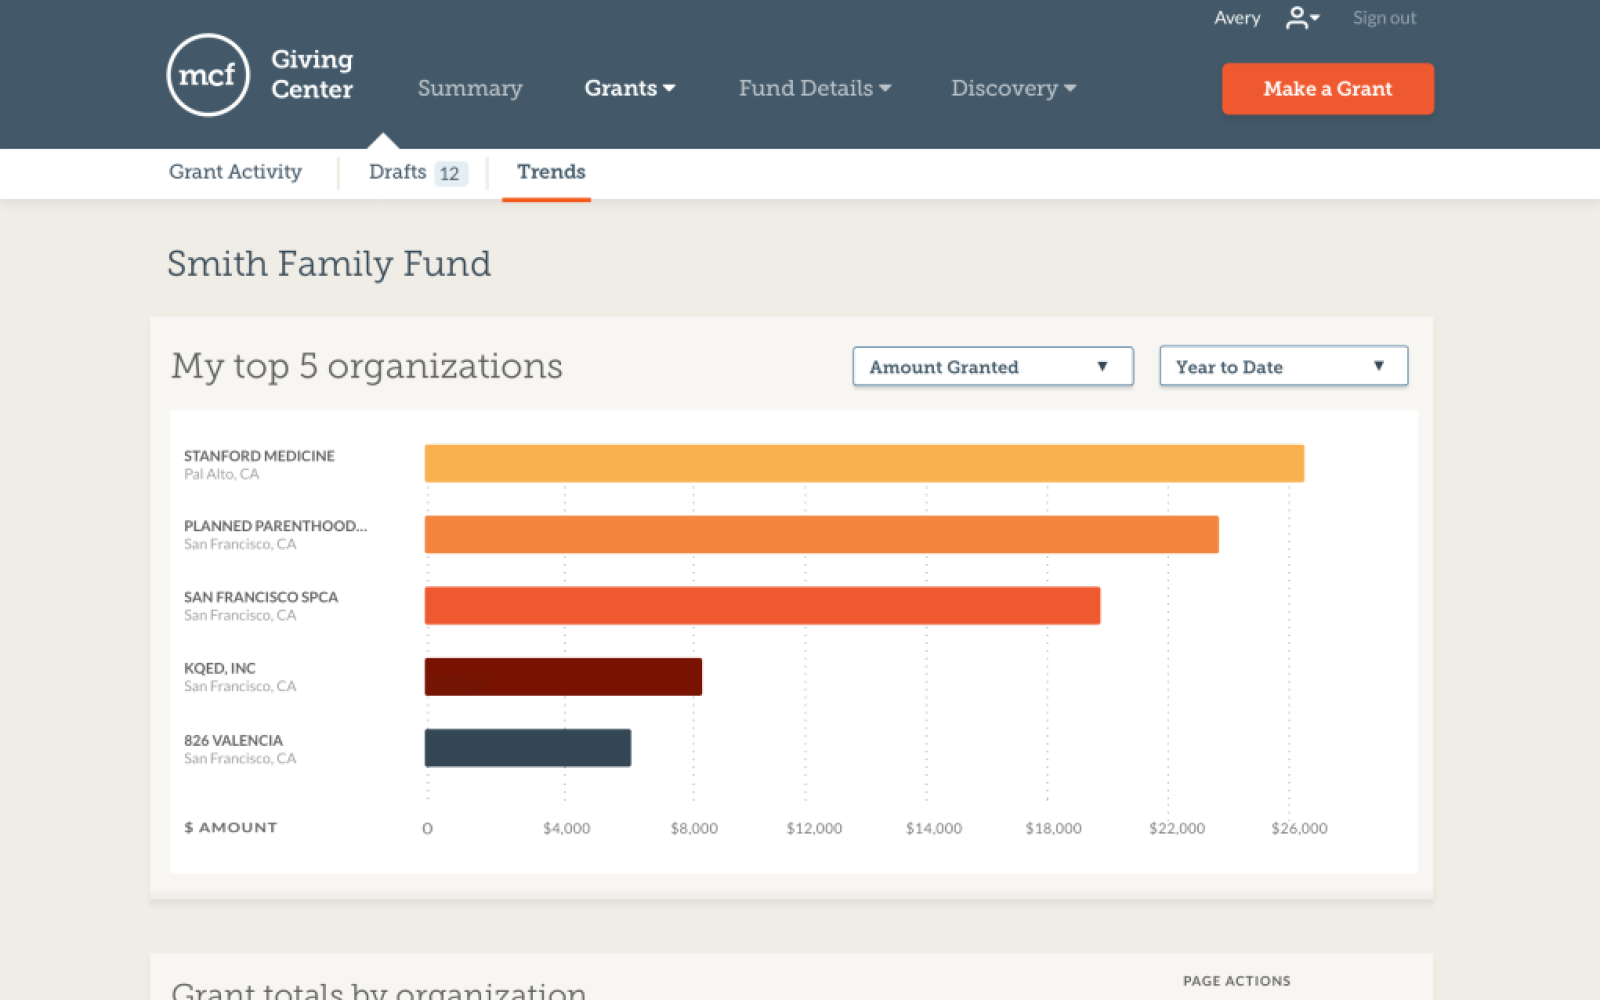The height and width of the screenshot is (1000, 1600).
Task: Click the Avery username
Action: [x=1237, y=18]
